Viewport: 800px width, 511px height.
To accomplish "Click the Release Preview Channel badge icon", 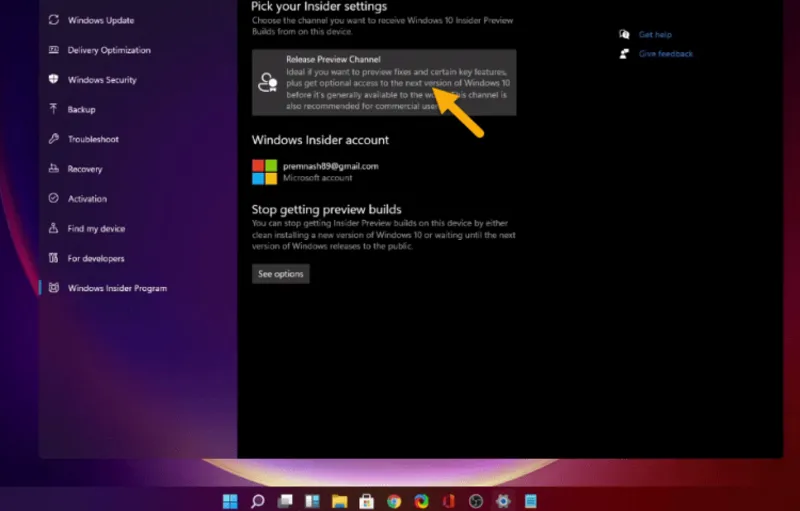I will pos(267,82).
